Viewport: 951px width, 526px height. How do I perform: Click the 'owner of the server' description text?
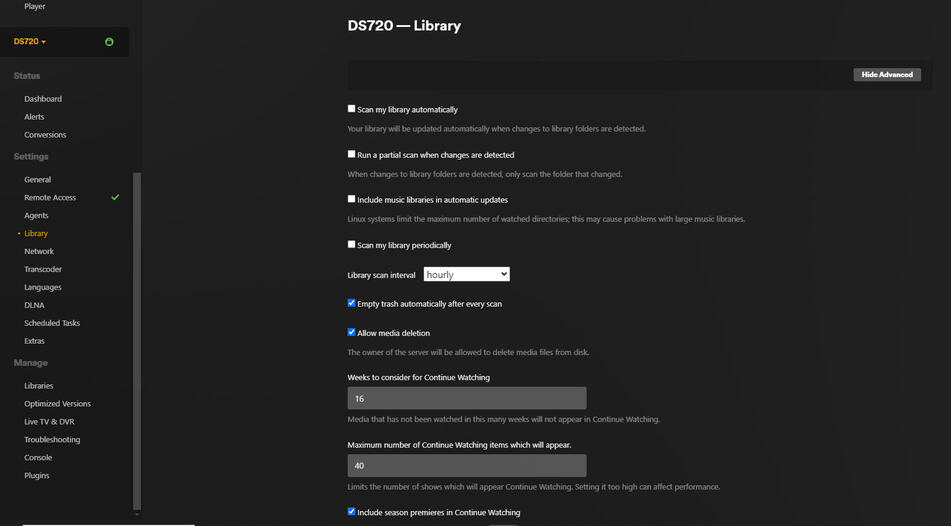[468, 352]
